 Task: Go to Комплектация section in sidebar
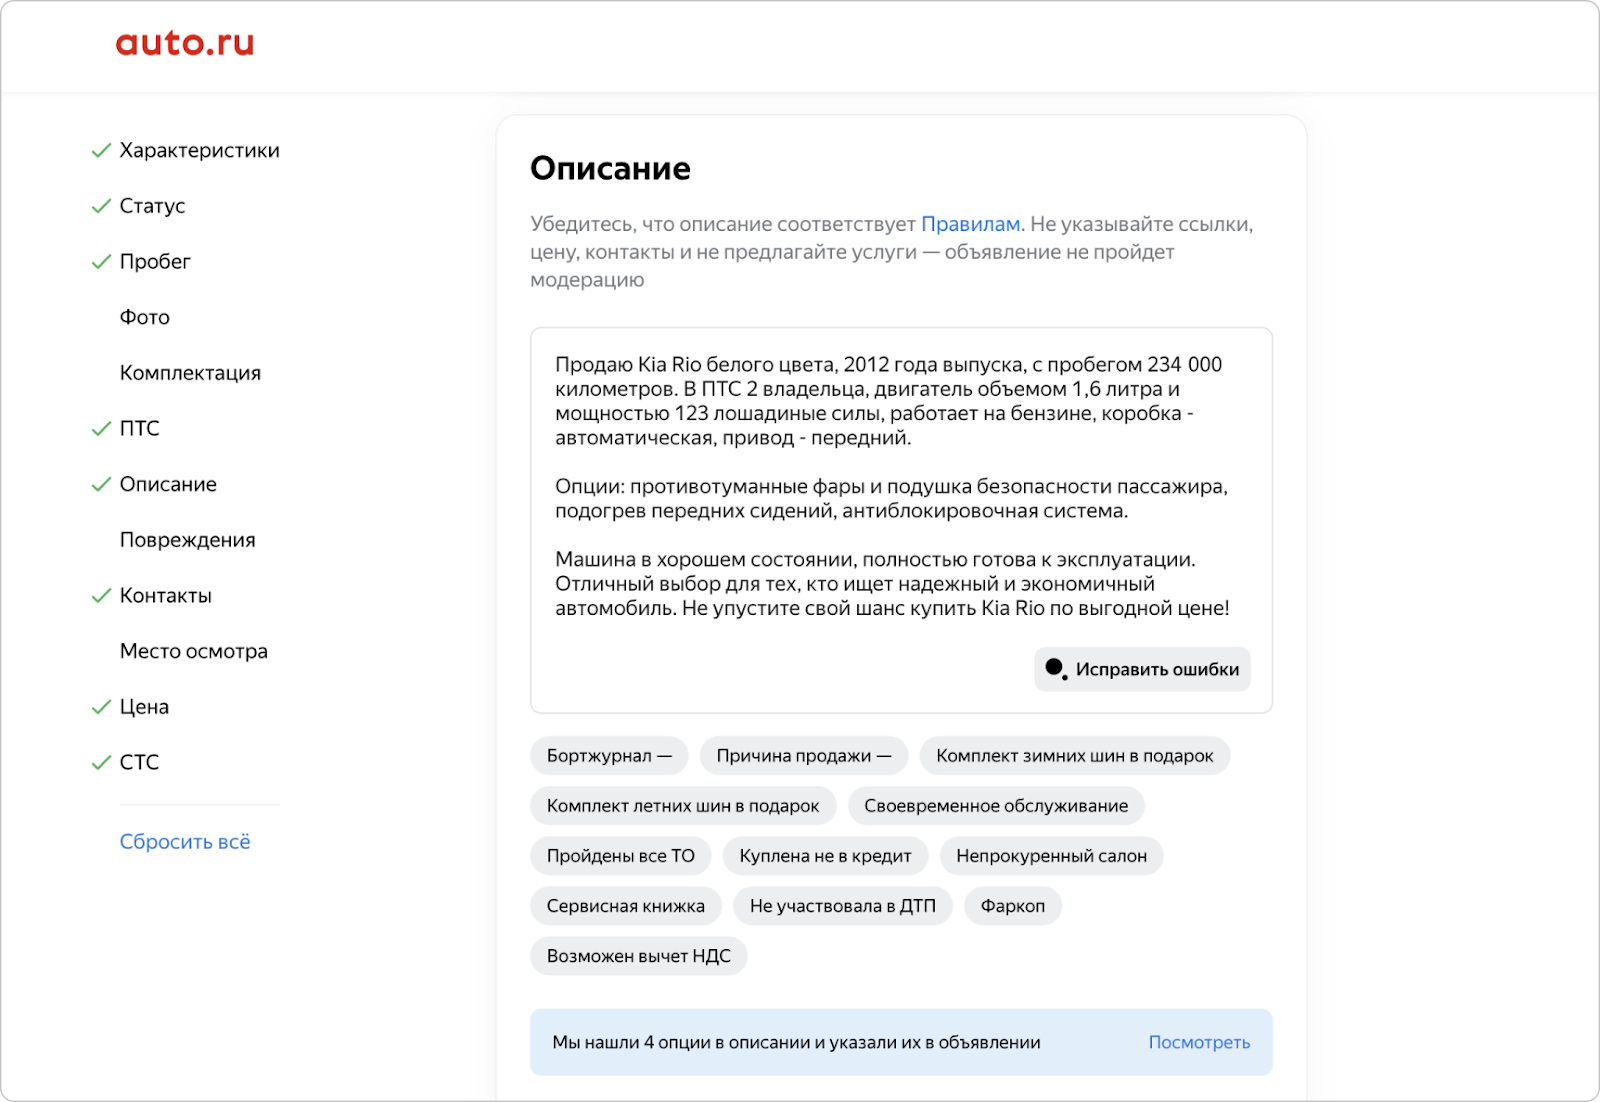click(x=190, y=373)
